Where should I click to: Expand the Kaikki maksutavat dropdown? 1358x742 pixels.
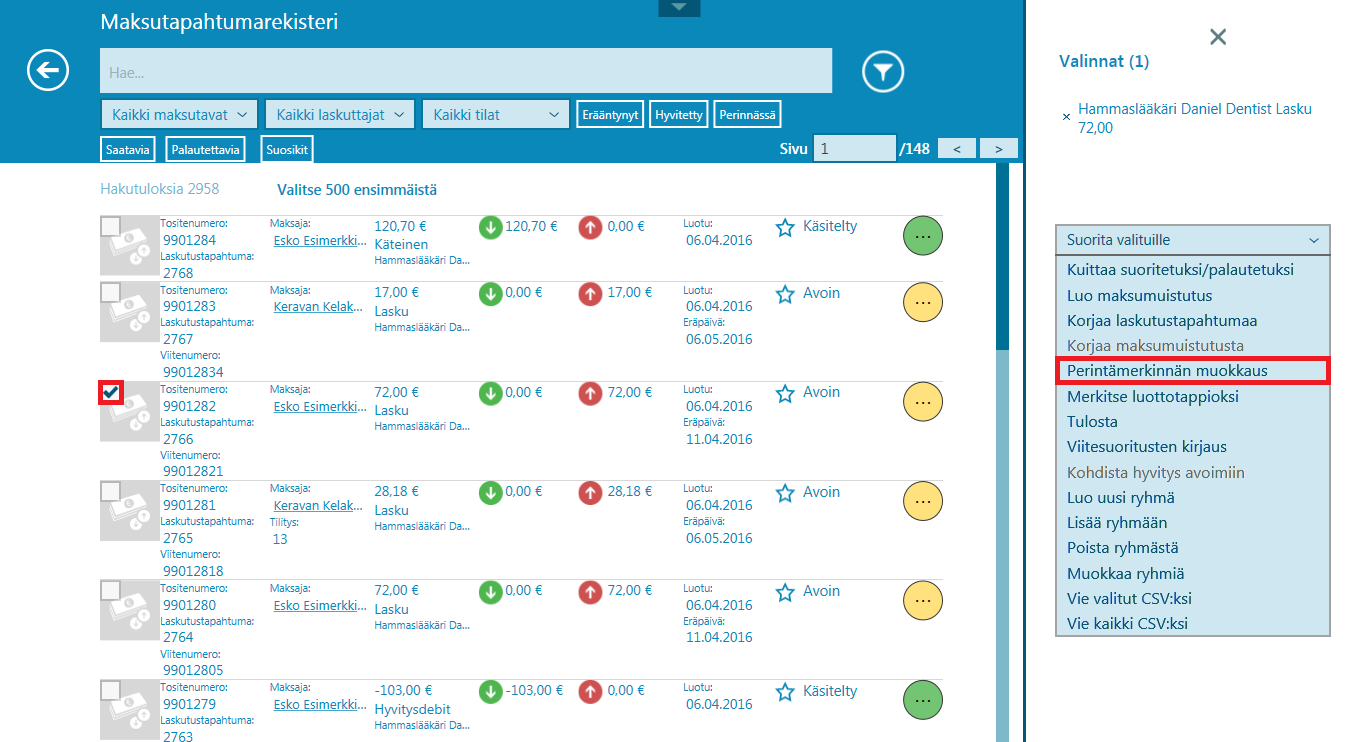pyautogui.click(x=180, y=115)
